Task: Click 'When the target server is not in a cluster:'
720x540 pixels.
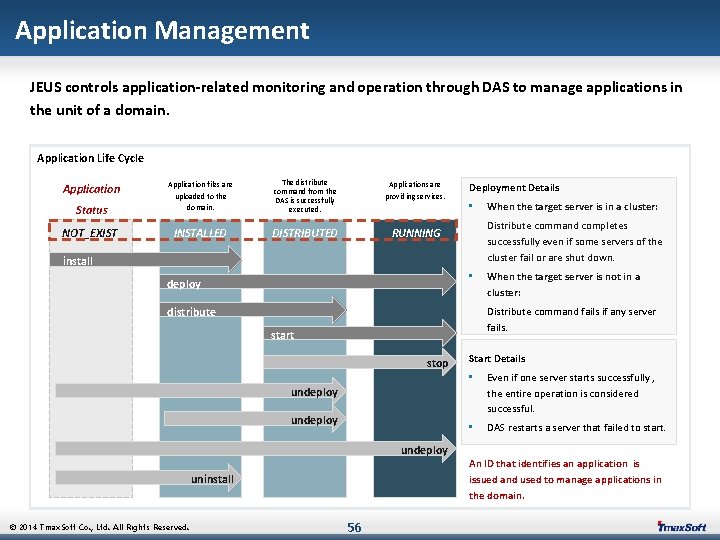Action: point(563,284)
